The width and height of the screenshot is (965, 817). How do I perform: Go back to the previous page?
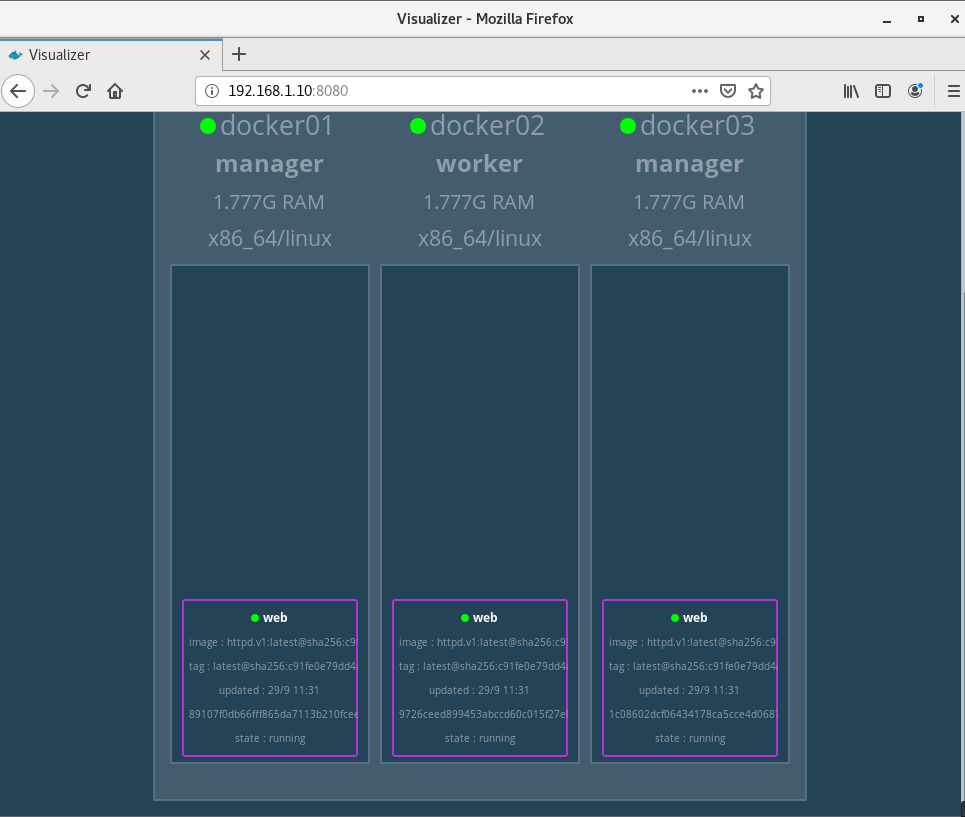(x=18, y=91)
